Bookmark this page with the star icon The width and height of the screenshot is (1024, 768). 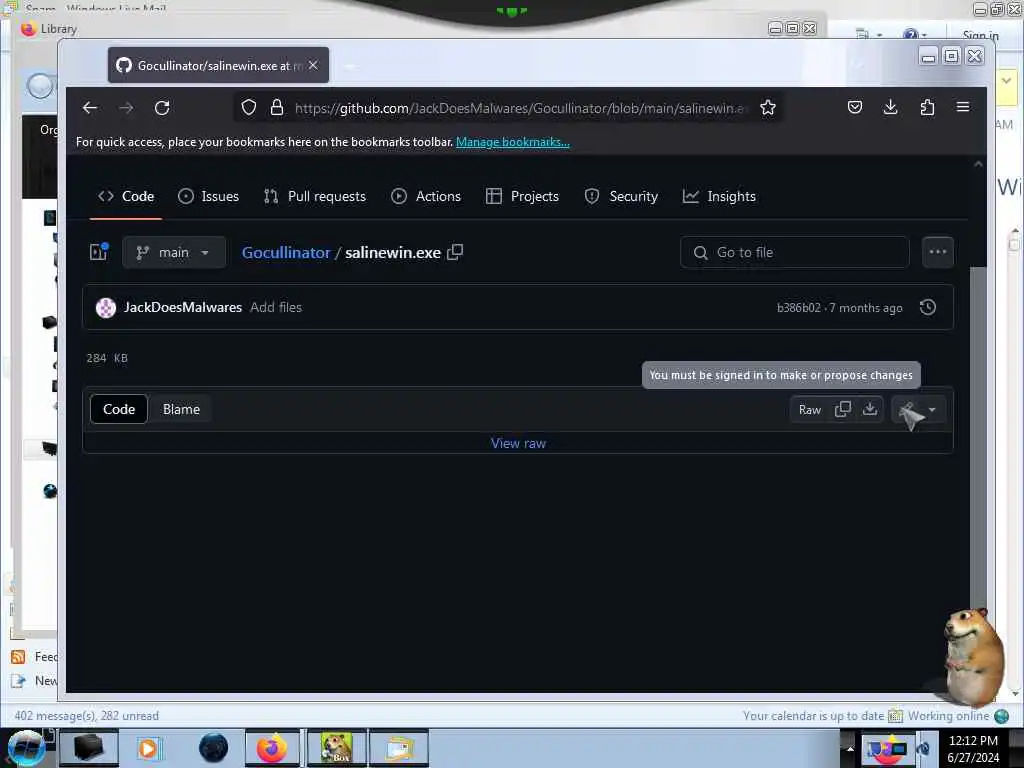point(767,108)
